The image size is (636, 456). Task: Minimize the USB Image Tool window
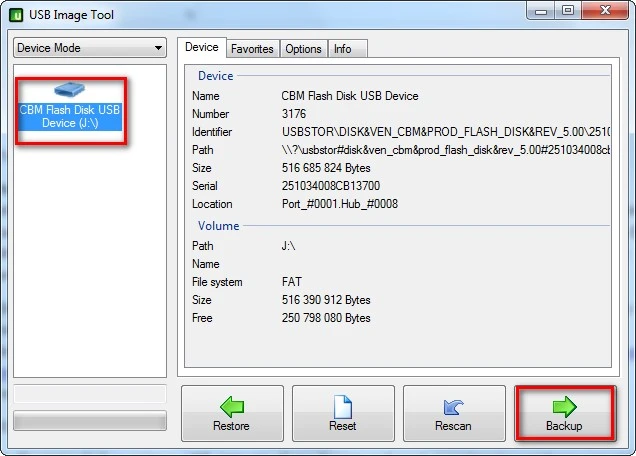tap(541, 11)
